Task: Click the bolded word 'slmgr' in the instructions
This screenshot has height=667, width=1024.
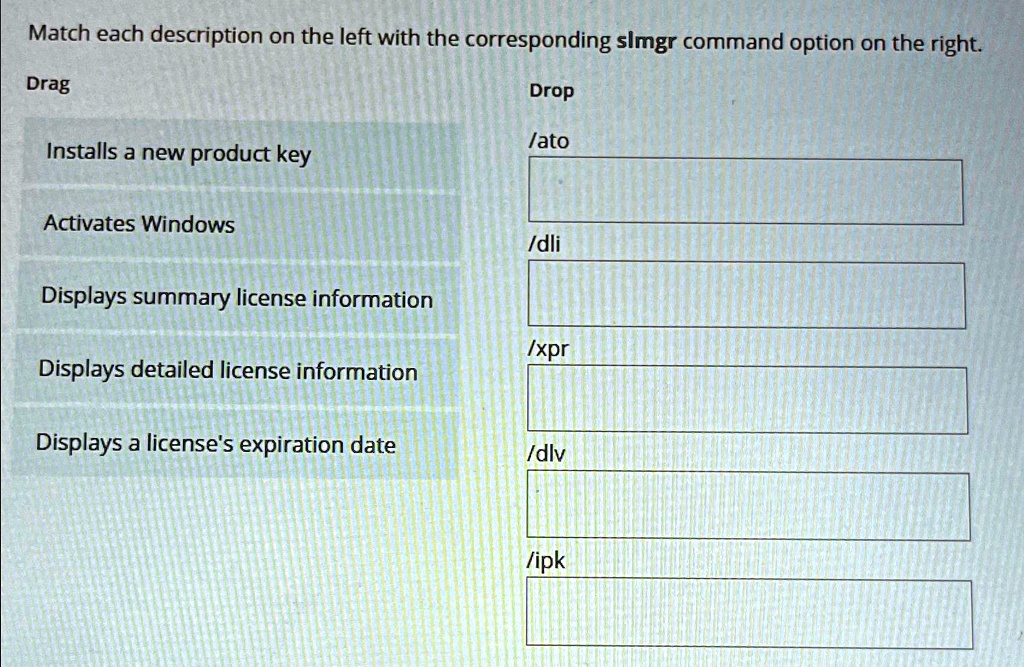Action: [645, 41]
